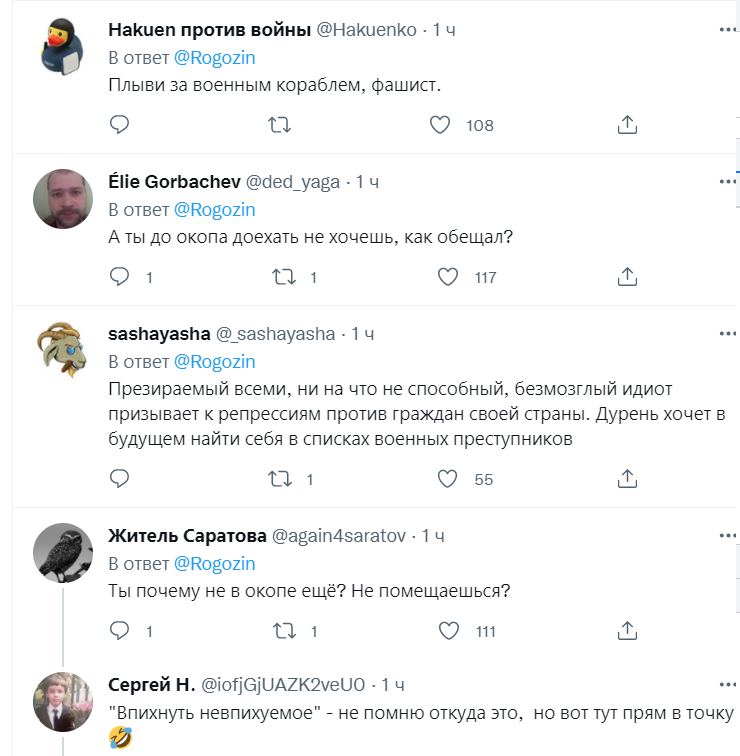Image resolution: width=740 pixels, height=756 pixels.
Task: Open more options on sashayasha's tweet
Action: click(727, 334)
